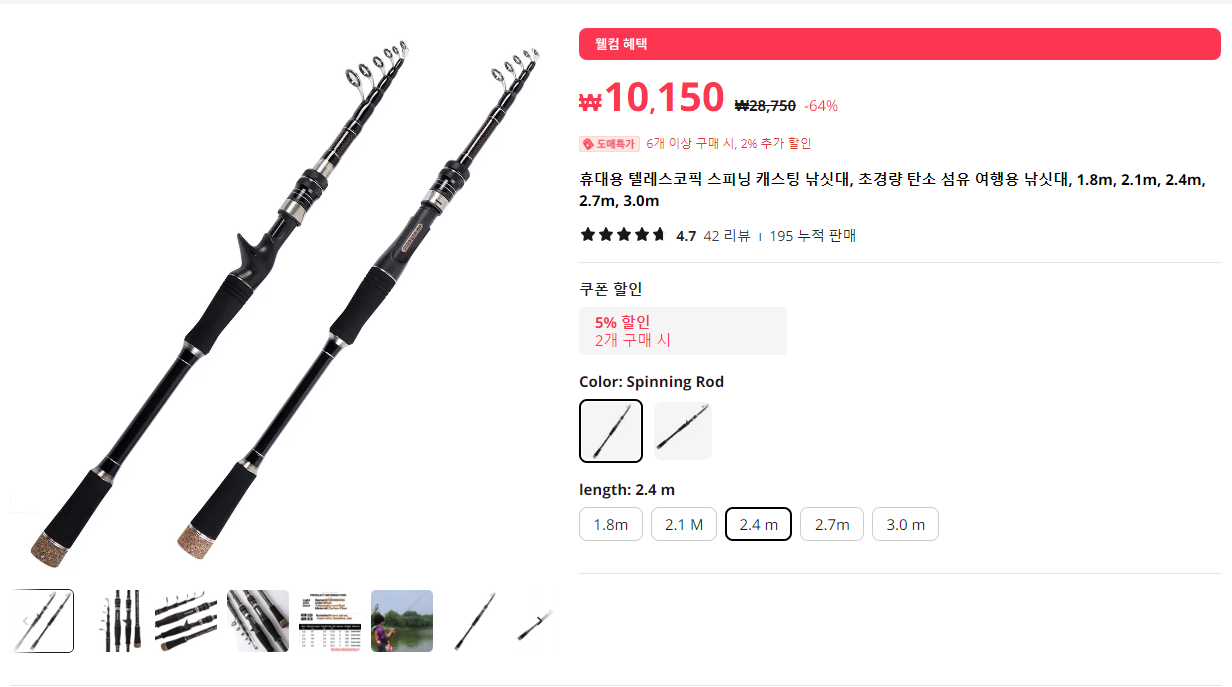This screenshot has width=1232, height=687.
Task: Choose the 2.7m length option
Action: click(832, 524)
